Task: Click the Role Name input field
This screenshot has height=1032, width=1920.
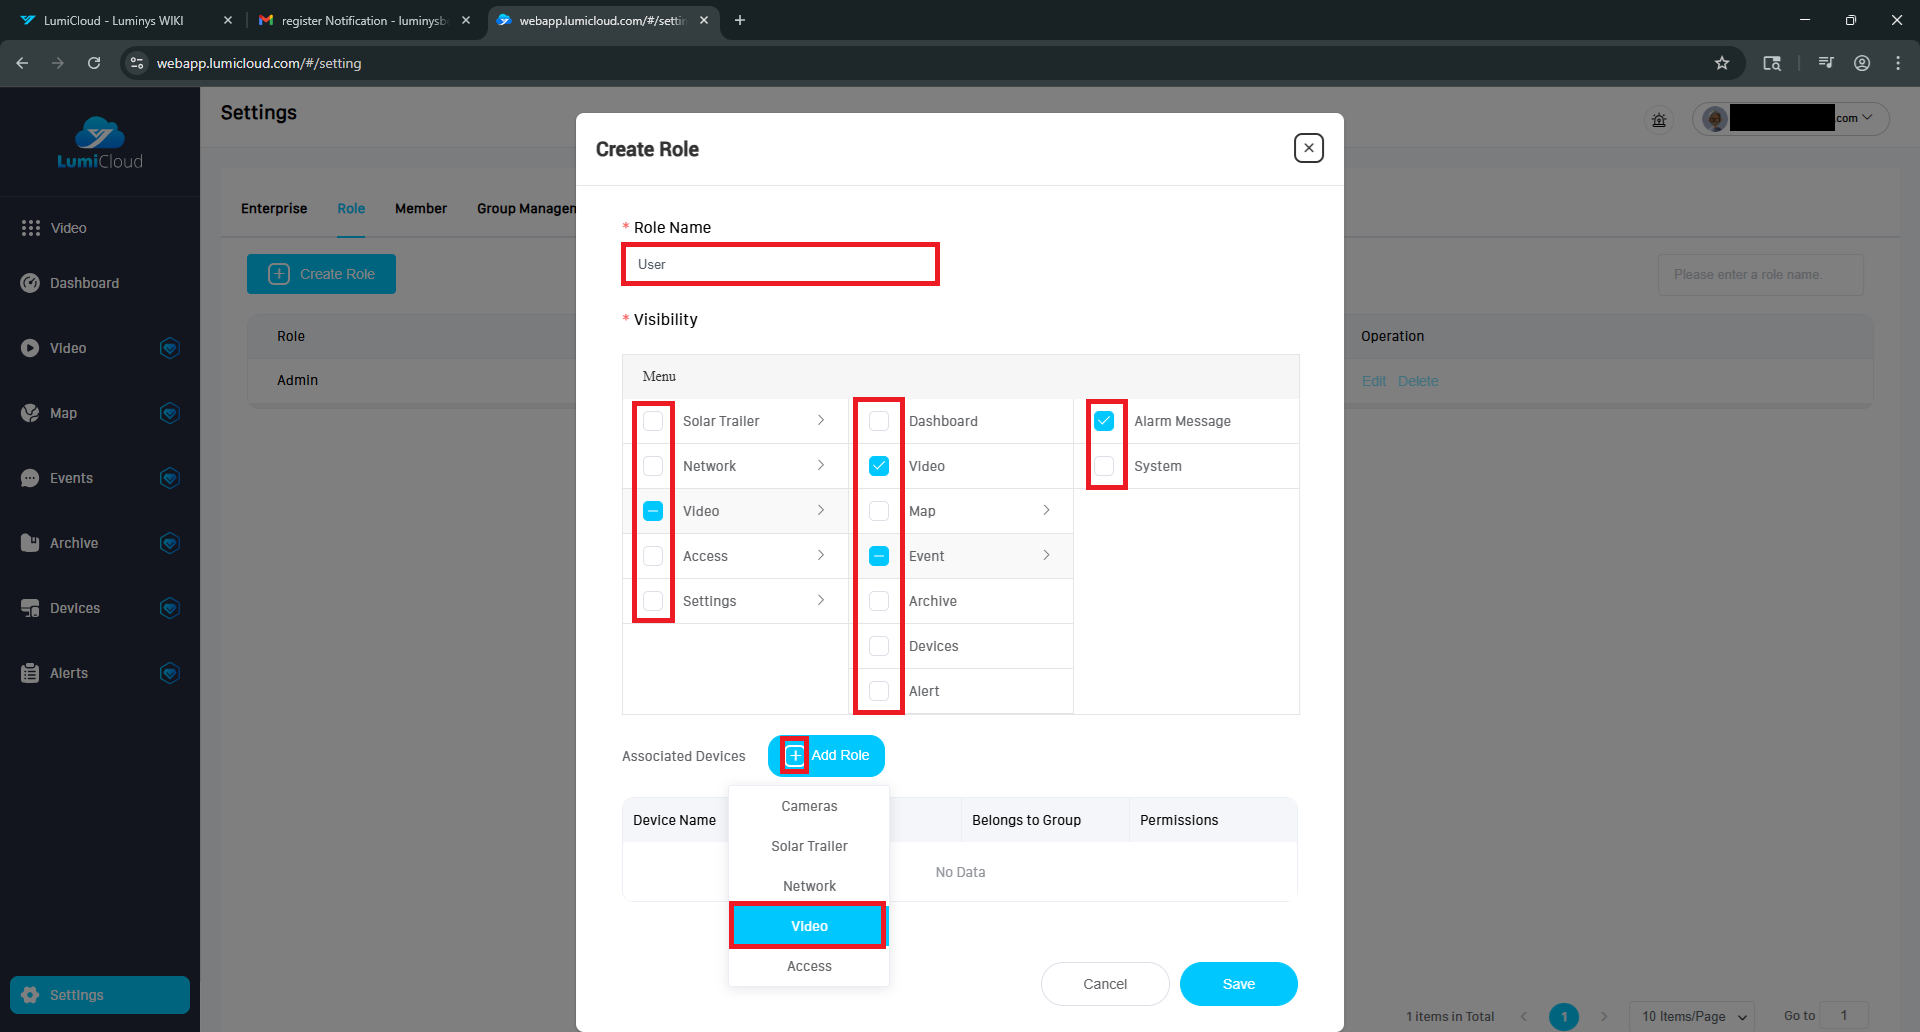Action: 780,264
